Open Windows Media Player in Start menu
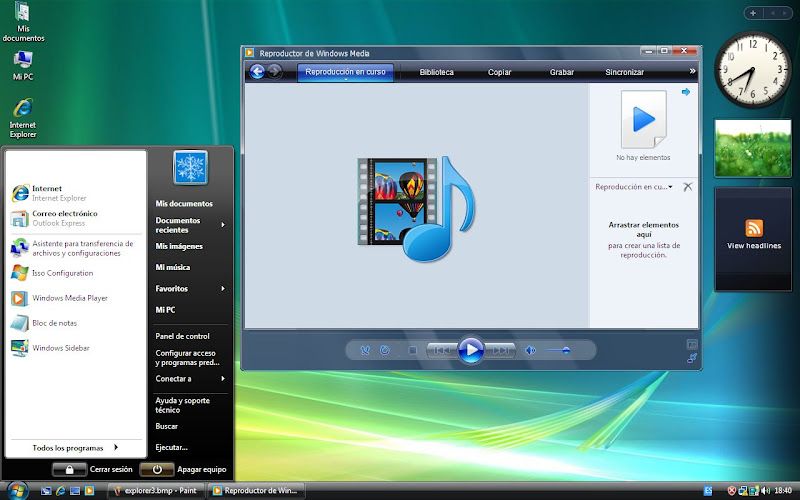This screenshot has width=800, height=500. 76,298
